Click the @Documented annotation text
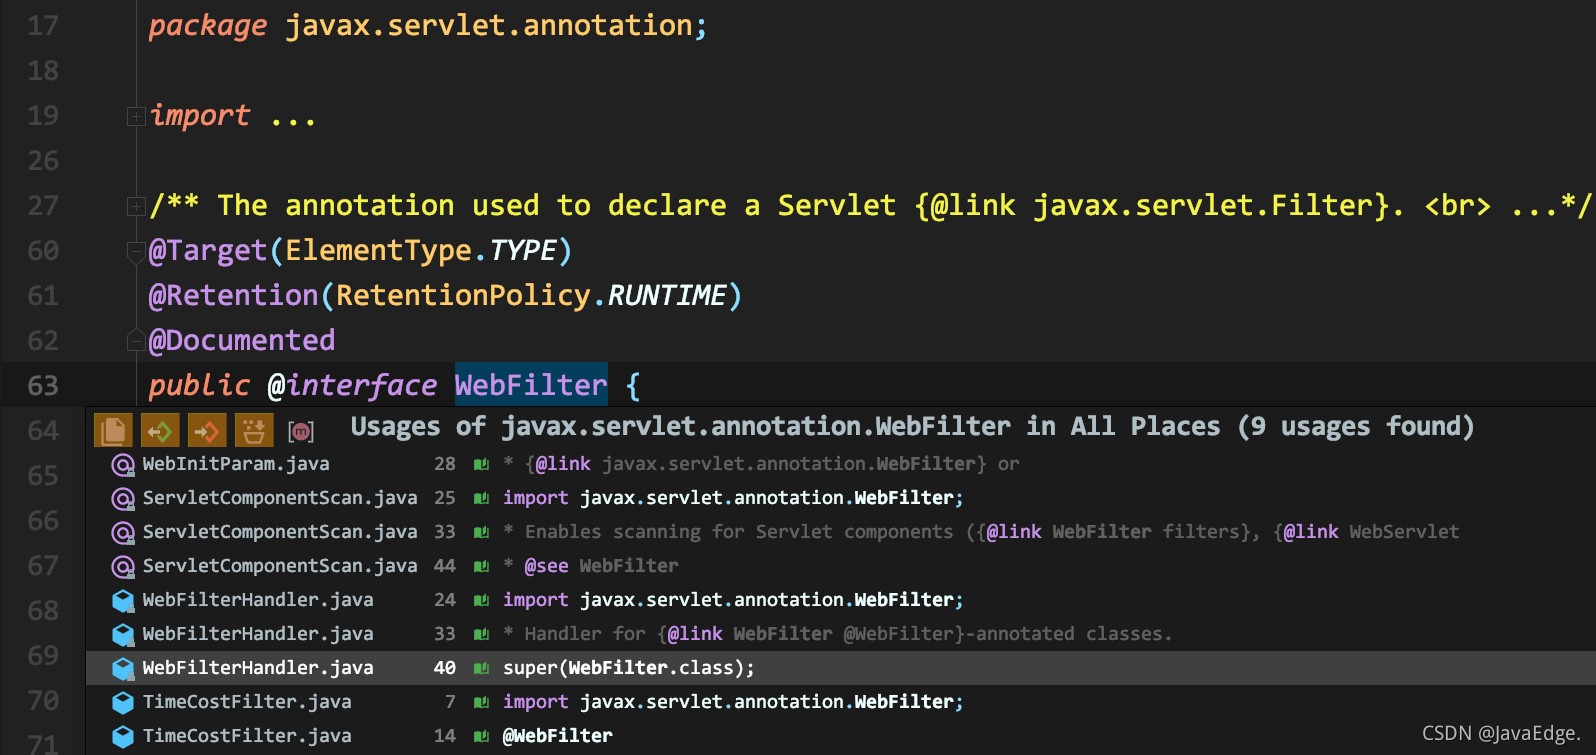 pyautogui.click(x=242, y=340)
